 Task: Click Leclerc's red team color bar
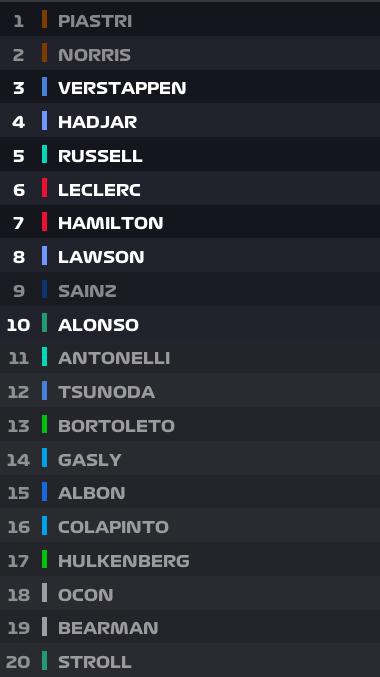pos(44,188)
